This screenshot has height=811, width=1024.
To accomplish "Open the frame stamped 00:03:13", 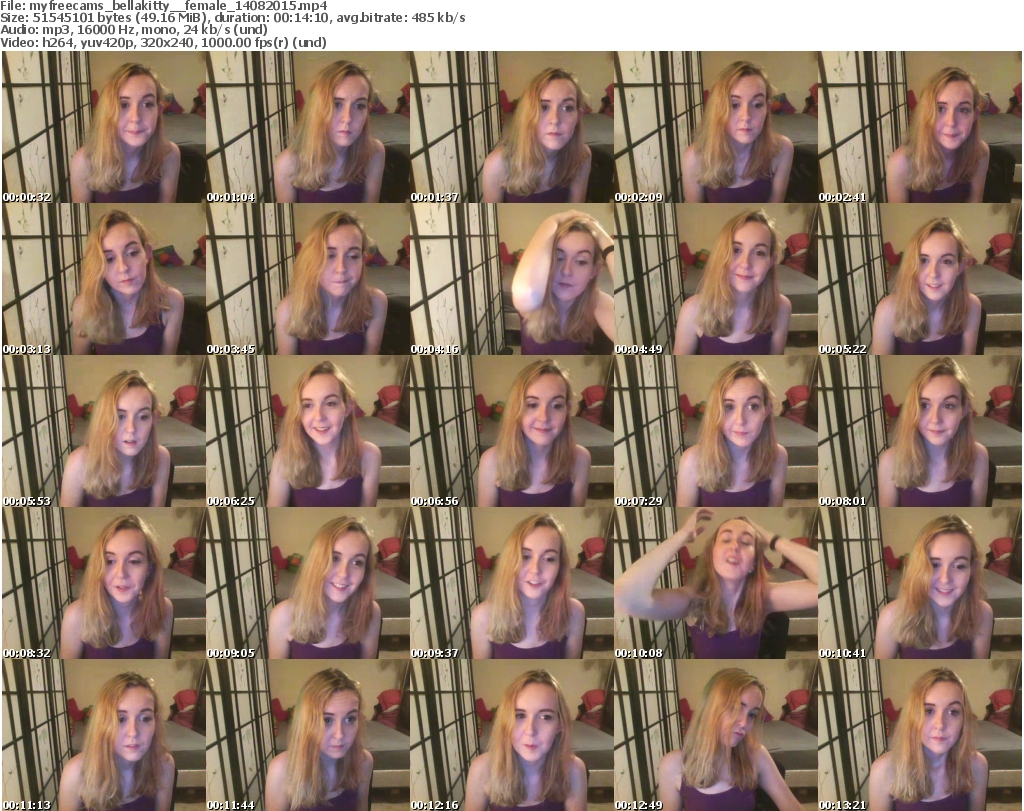I will [x=104, y=279].
